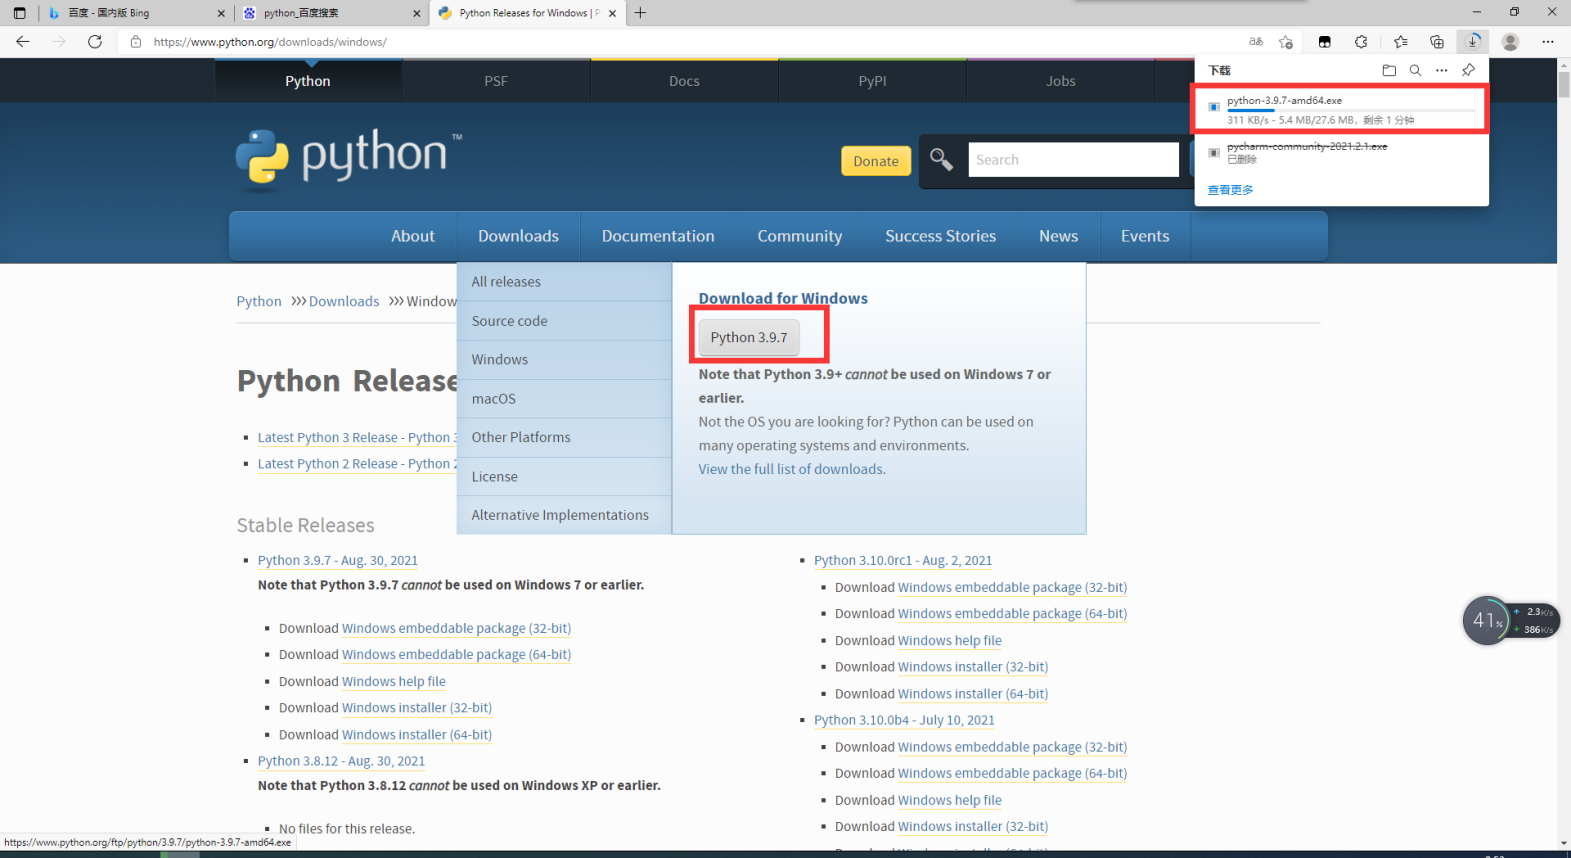
Task: Open the About menu
Action: tap(413, 236)
